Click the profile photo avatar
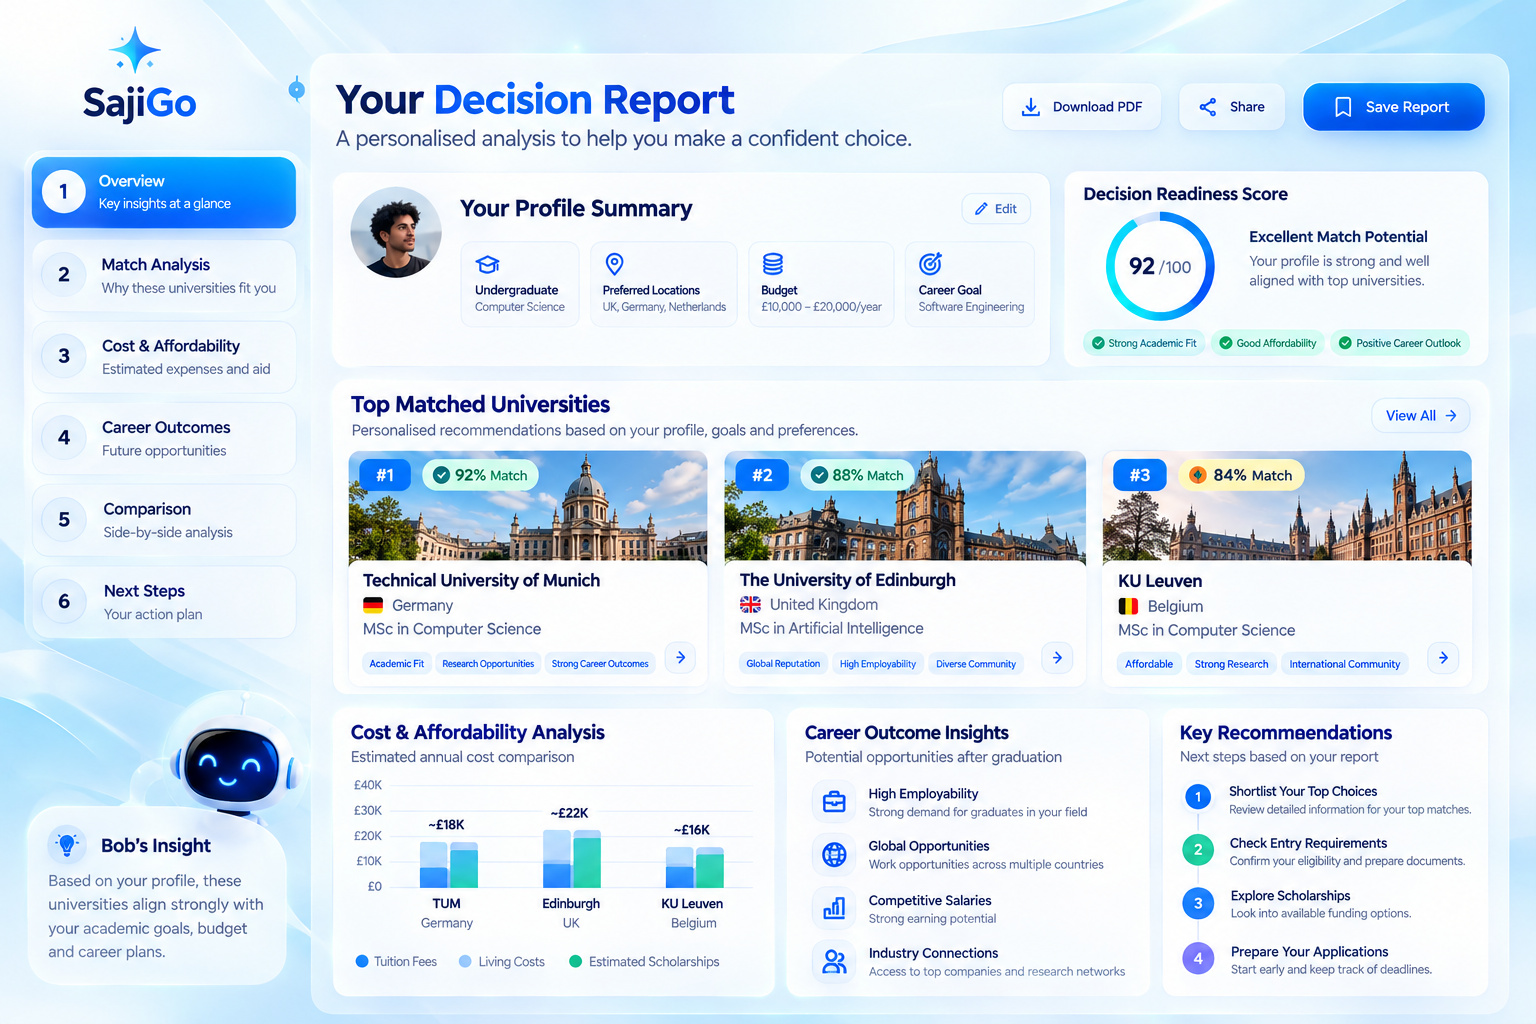Screen dimensions: 1536x1024 396,232
